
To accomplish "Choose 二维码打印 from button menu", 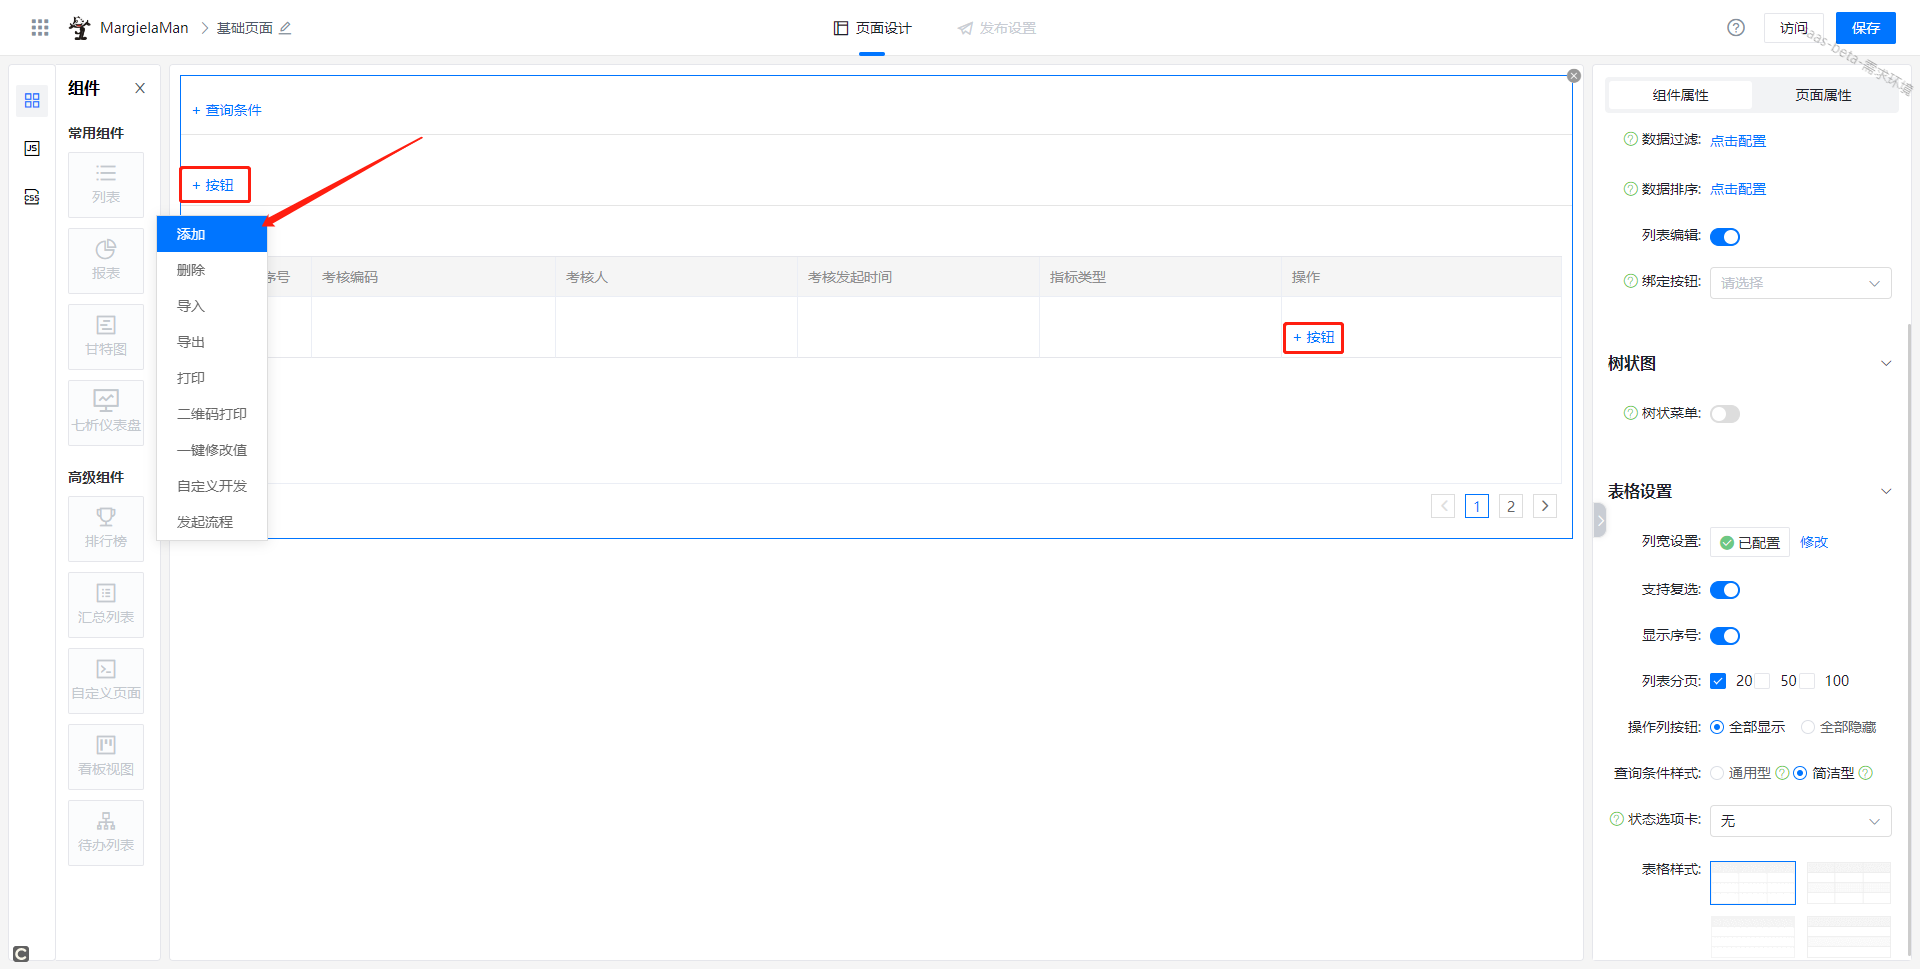I will point(212,414).
